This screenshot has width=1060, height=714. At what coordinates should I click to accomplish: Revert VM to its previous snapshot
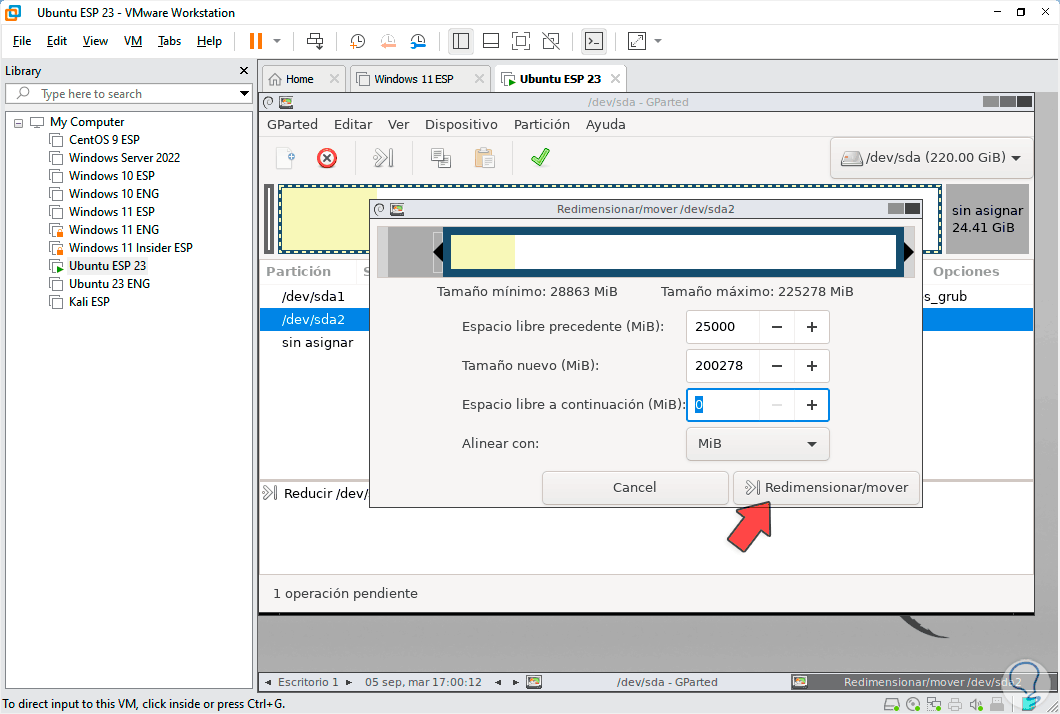388,41
